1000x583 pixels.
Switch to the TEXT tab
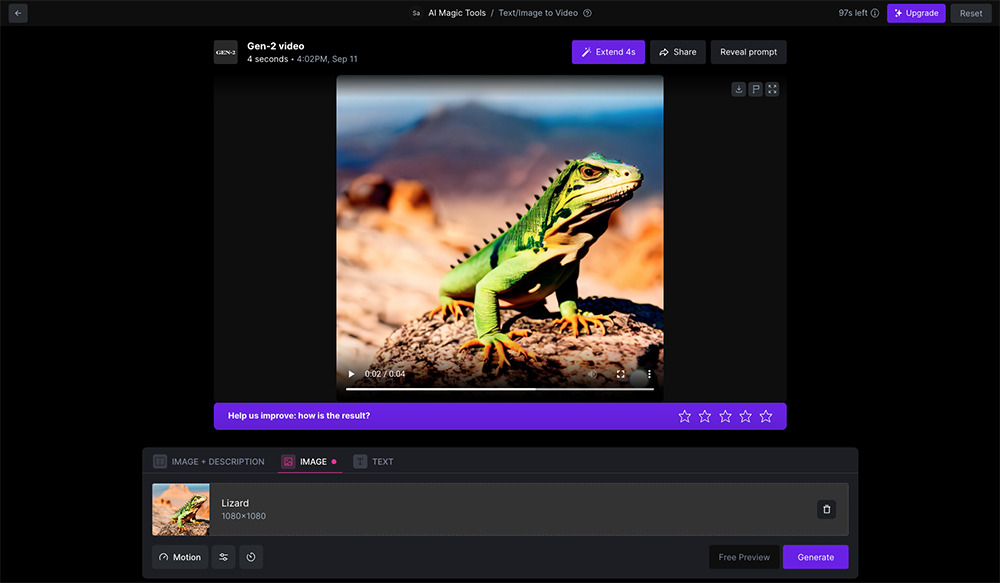[374, 461]
